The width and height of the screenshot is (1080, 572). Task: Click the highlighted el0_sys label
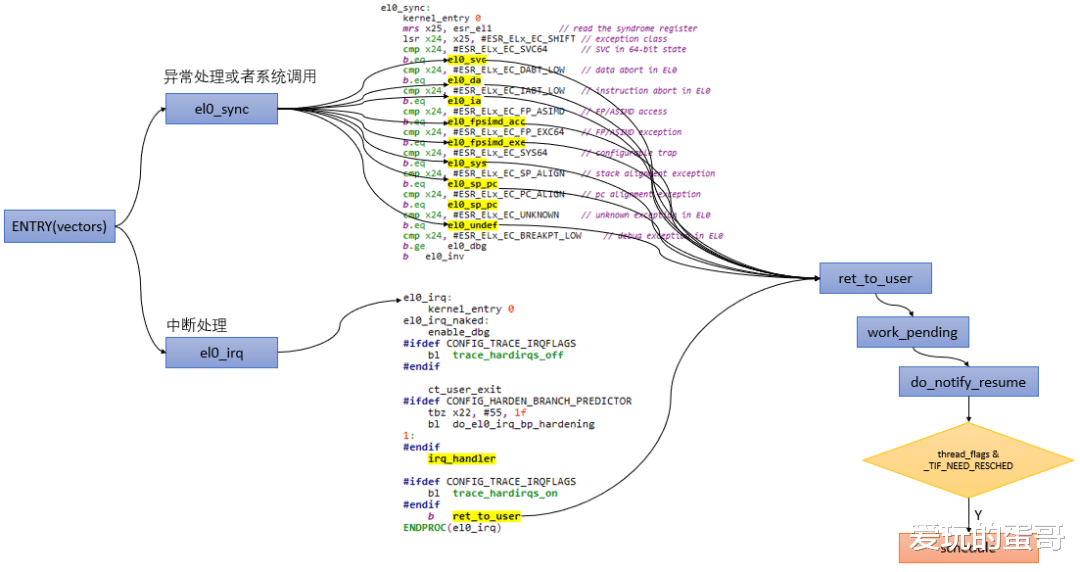(x=466, y=163)
